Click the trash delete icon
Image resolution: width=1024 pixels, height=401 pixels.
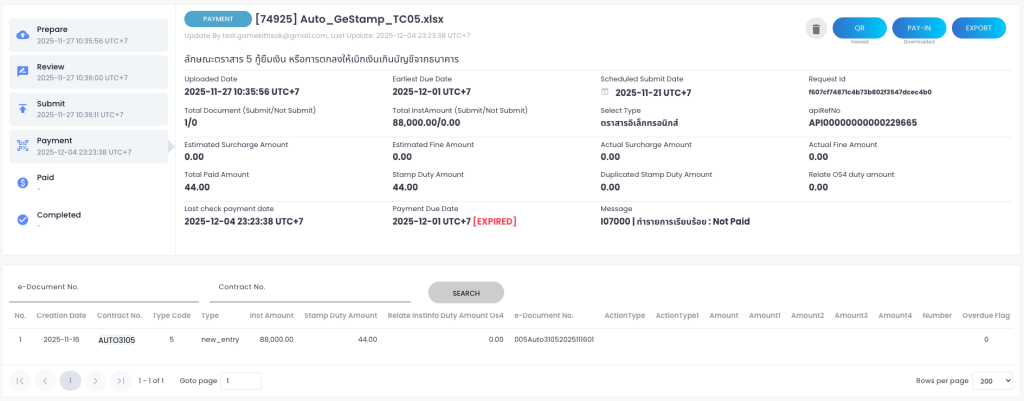816,29
